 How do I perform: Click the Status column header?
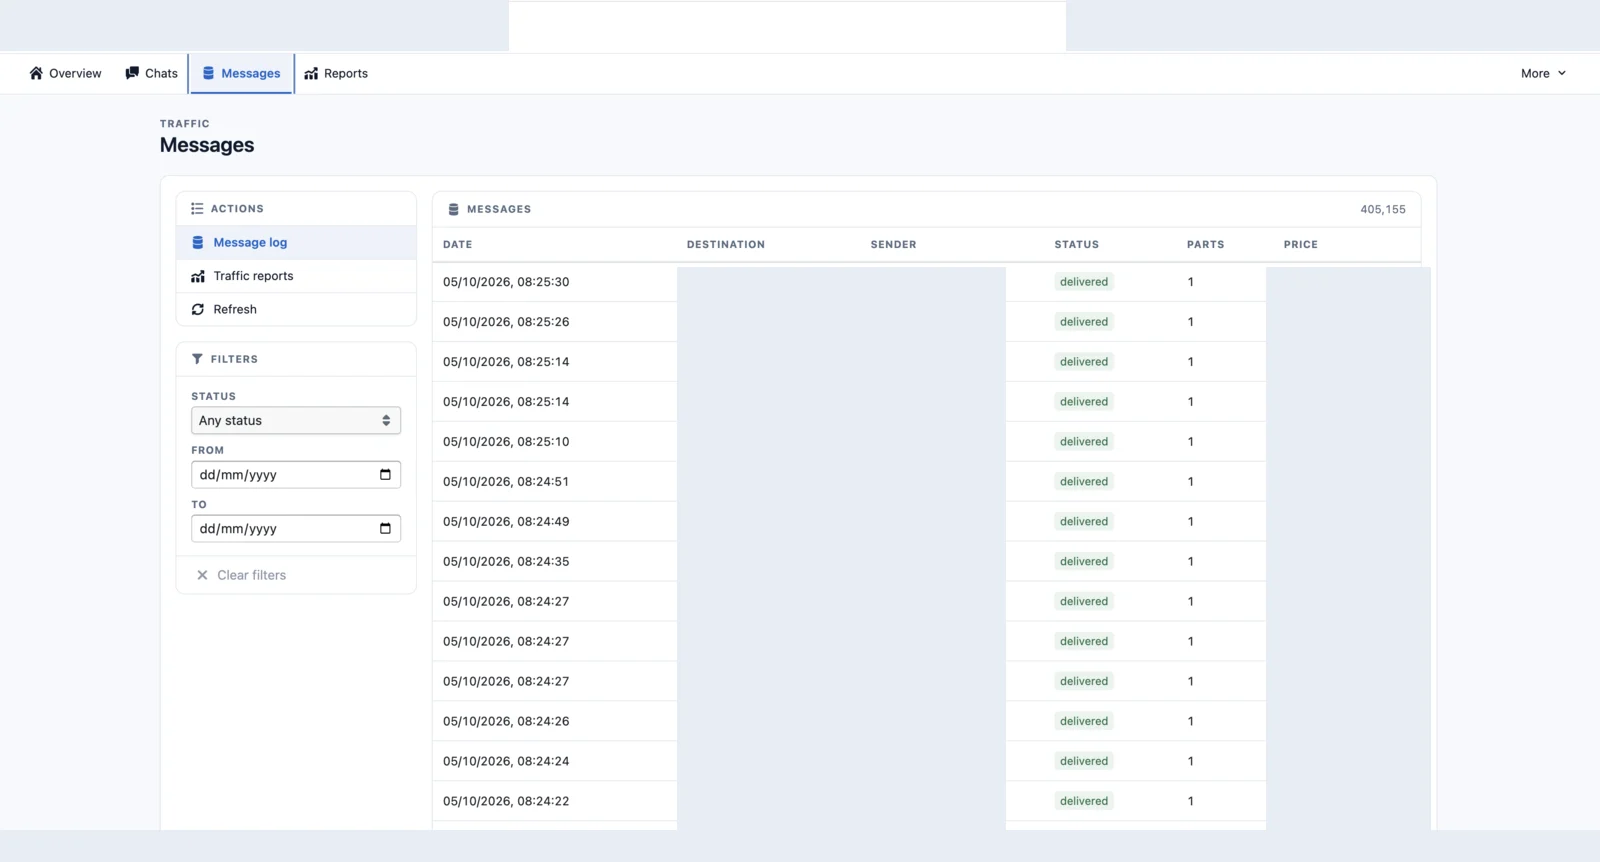1076,244
